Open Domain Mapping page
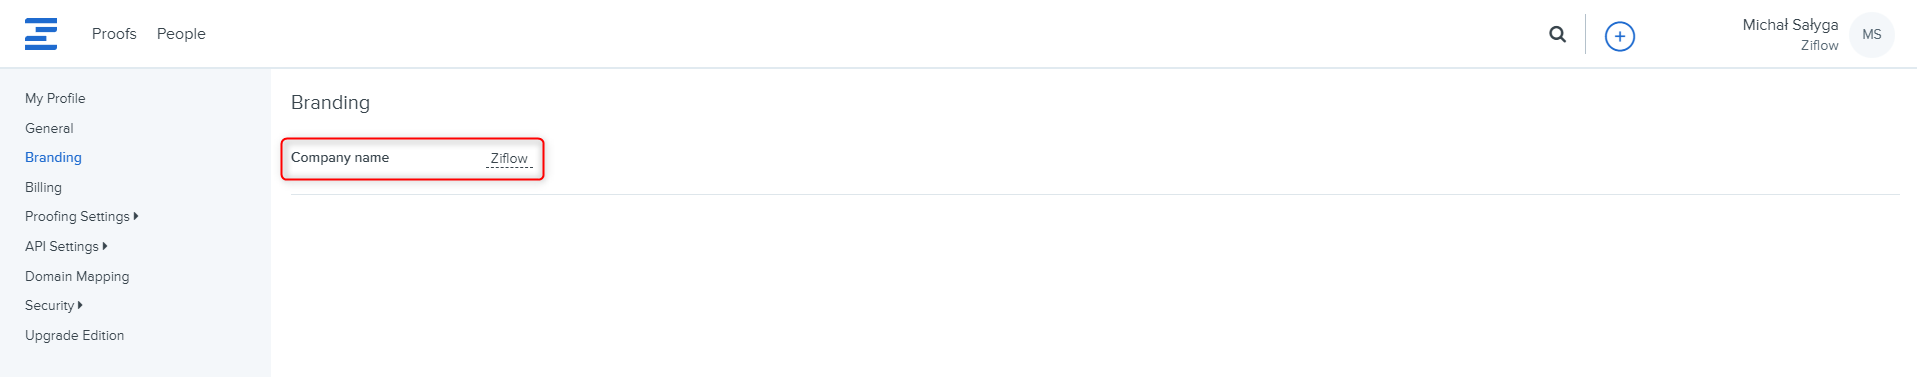 click(77, 276)
